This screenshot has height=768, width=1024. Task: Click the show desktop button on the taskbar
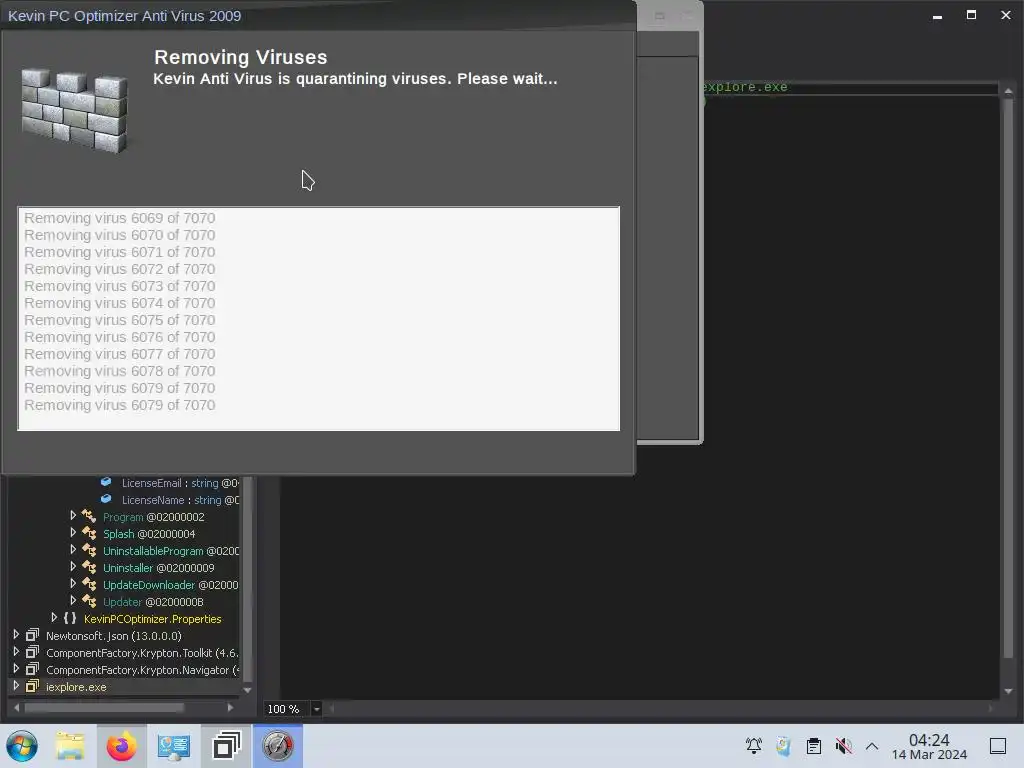998,746
